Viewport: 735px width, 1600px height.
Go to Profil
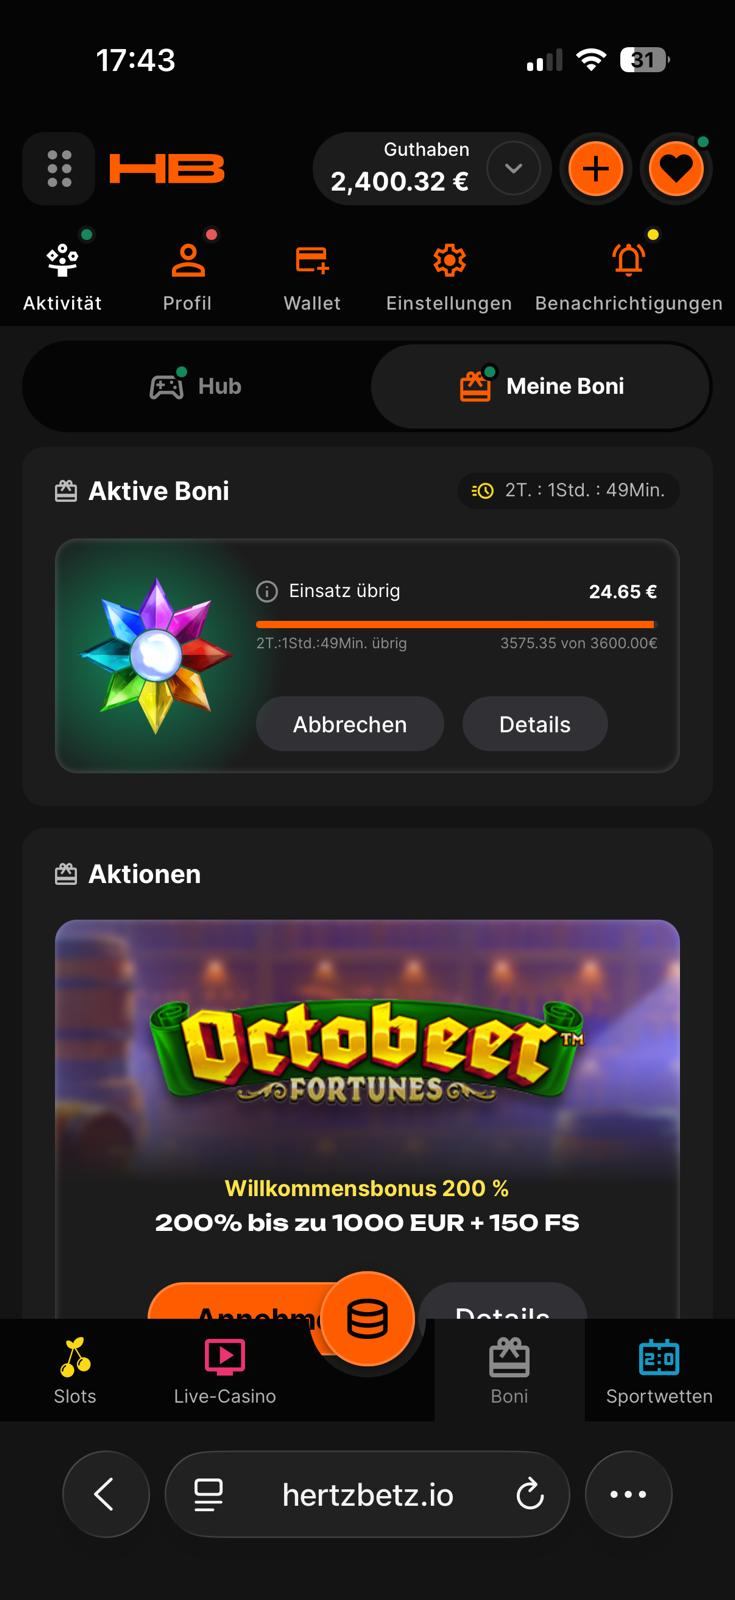tap(187, 277)
